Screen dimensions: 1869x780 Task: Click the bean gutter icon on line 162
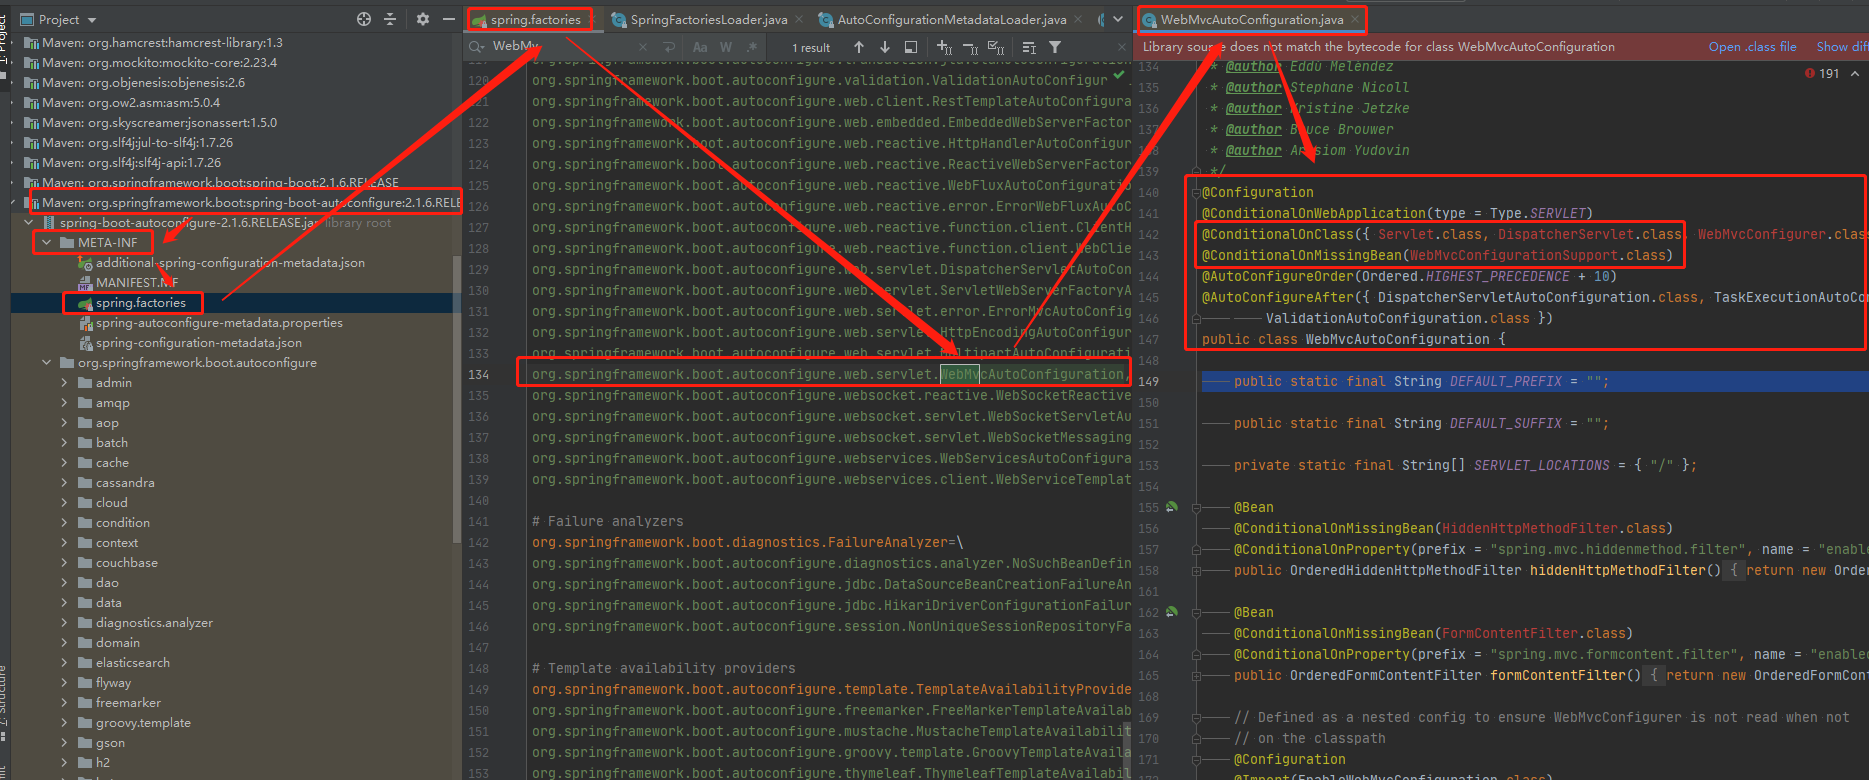(x=1171, y=612)
